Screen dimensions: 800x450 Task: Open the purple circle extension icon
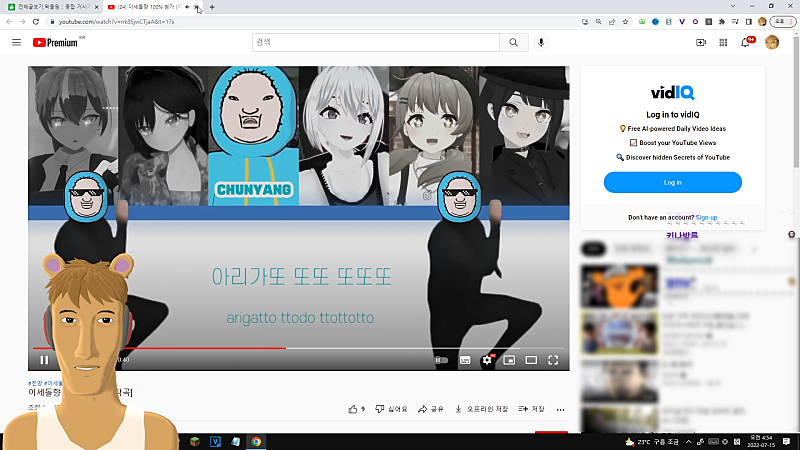[x=695, y=22]
